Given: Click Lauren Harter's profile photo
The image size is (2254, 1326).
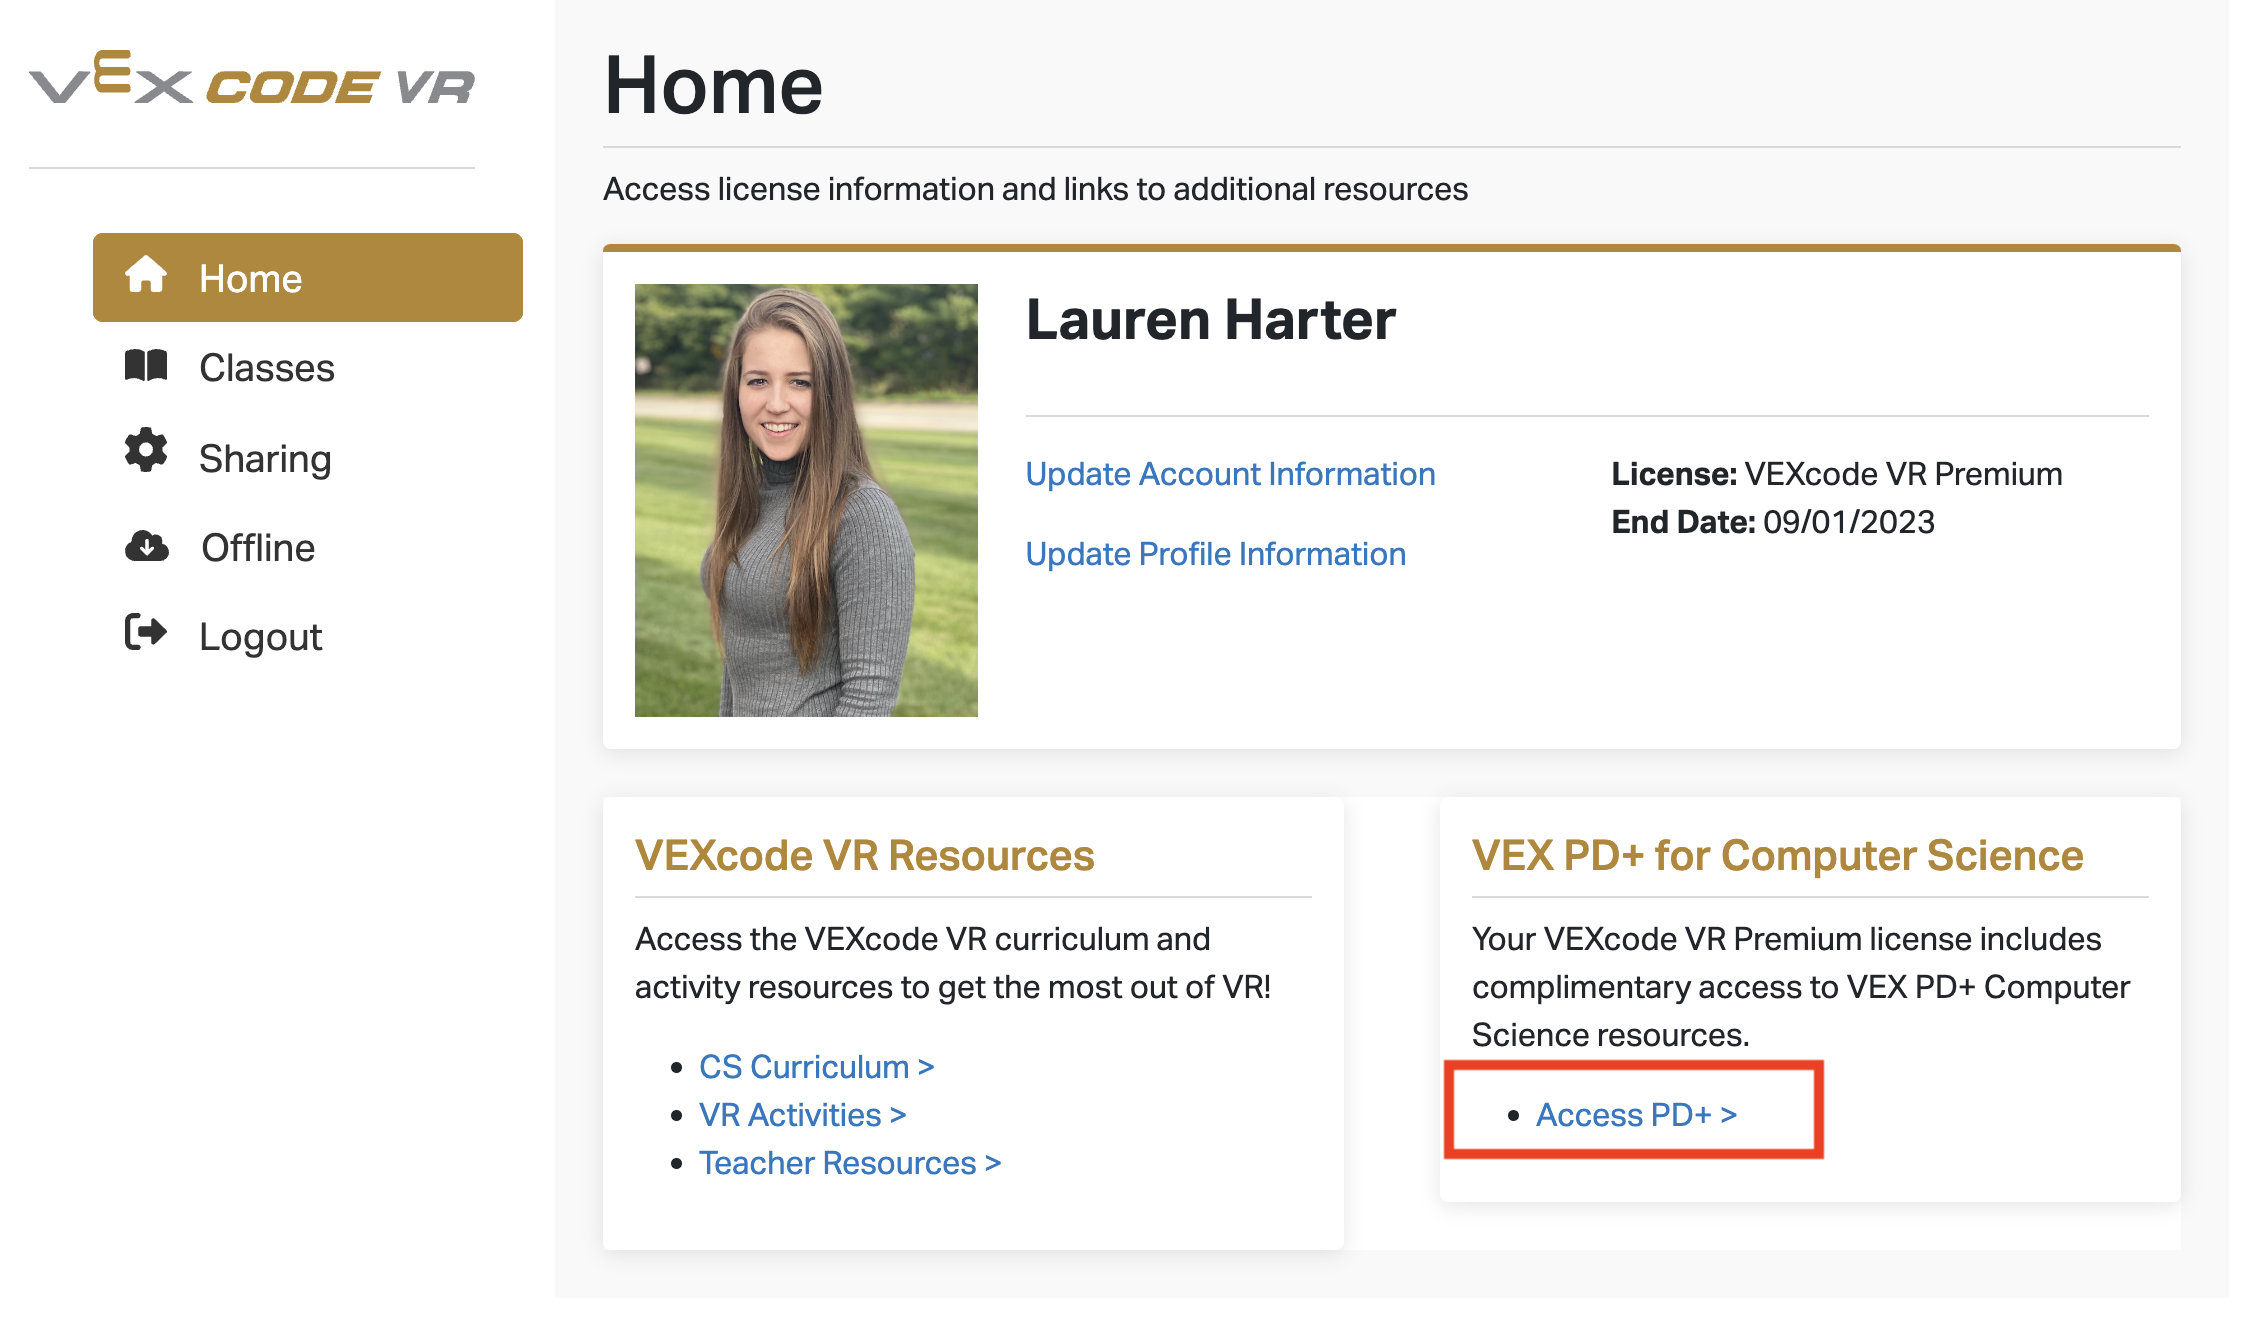Looking at the screenshot, I should click(806, 500).
